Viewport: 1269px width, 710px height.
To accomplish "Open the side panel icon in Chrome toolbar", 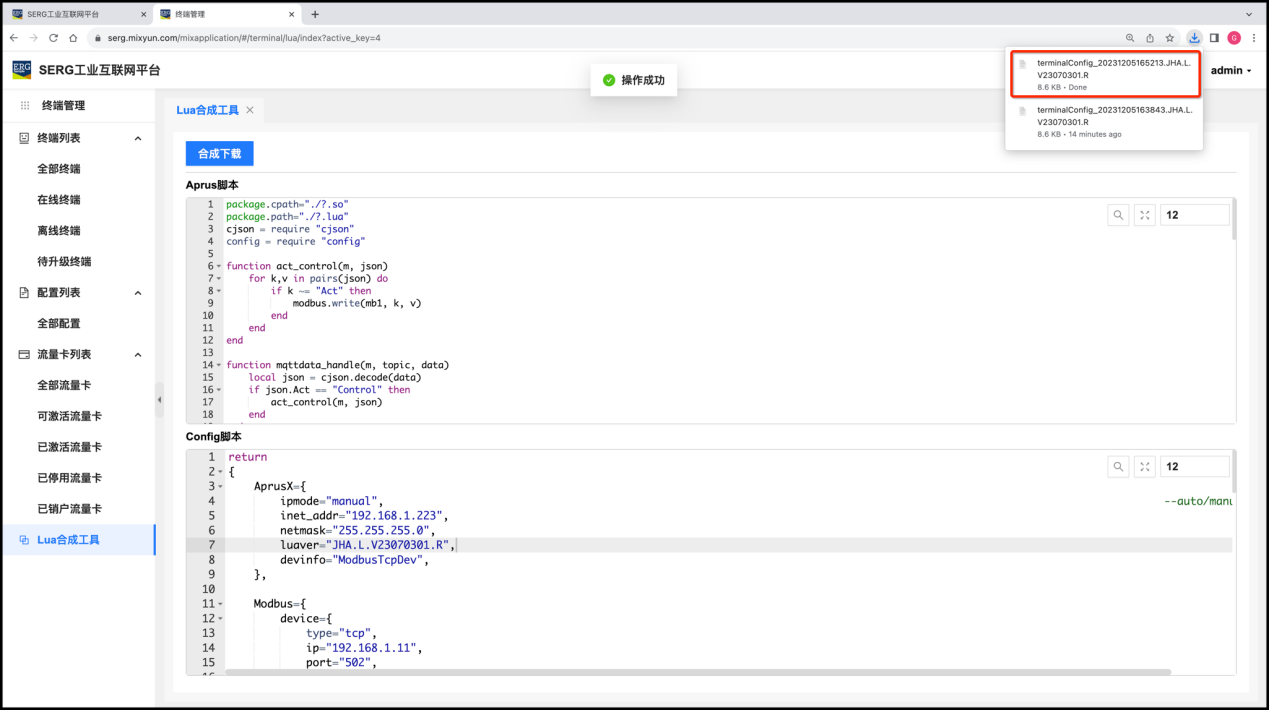I will point(1214,38).
